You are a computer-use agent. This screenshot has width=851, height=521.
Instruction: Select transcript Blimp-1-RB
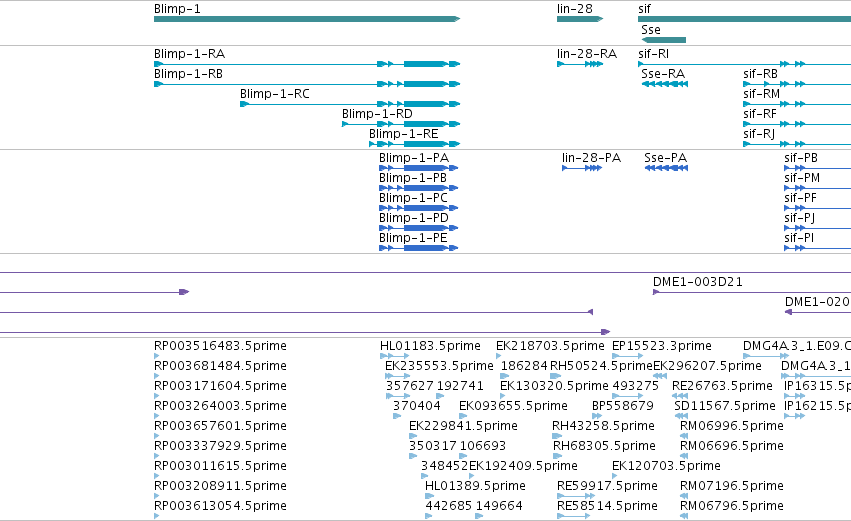click(307, 84)
